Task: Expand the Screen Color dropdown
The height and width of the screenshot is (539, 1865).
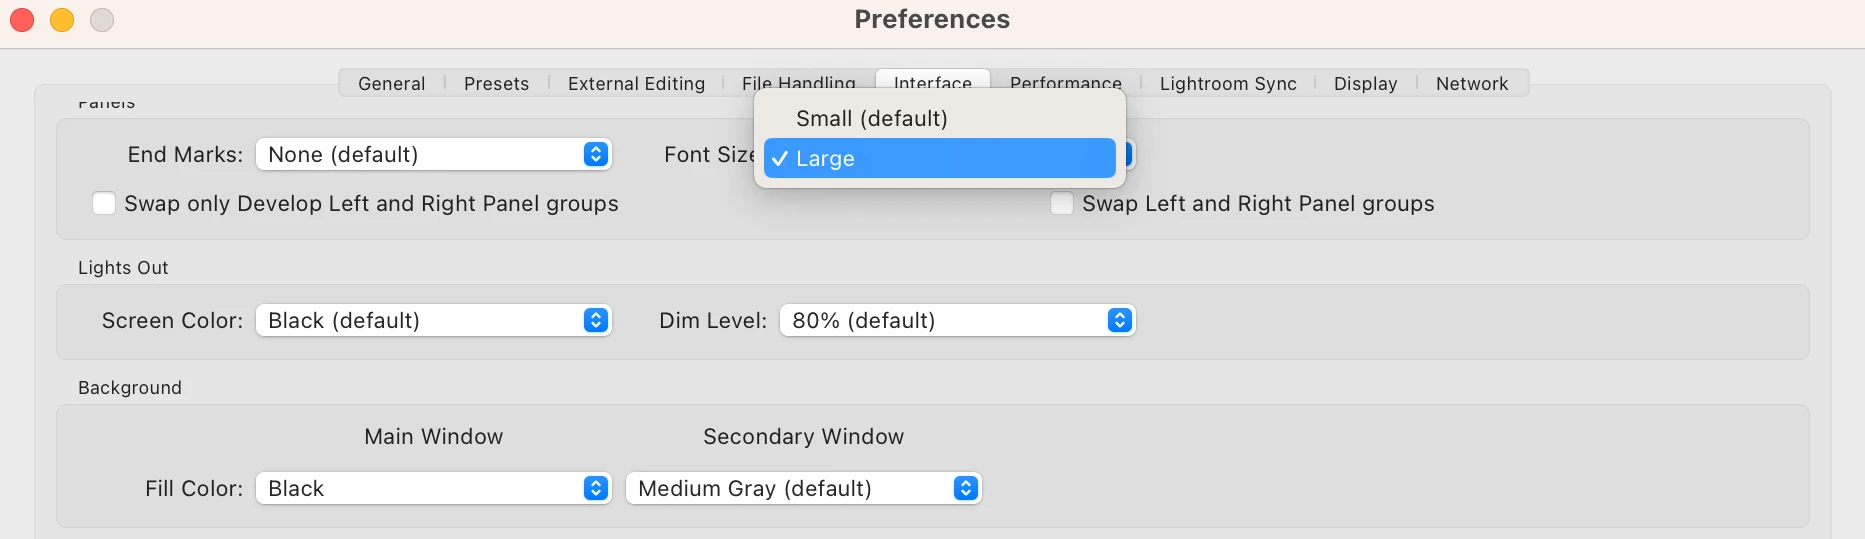Action: [x=433, y=321]
